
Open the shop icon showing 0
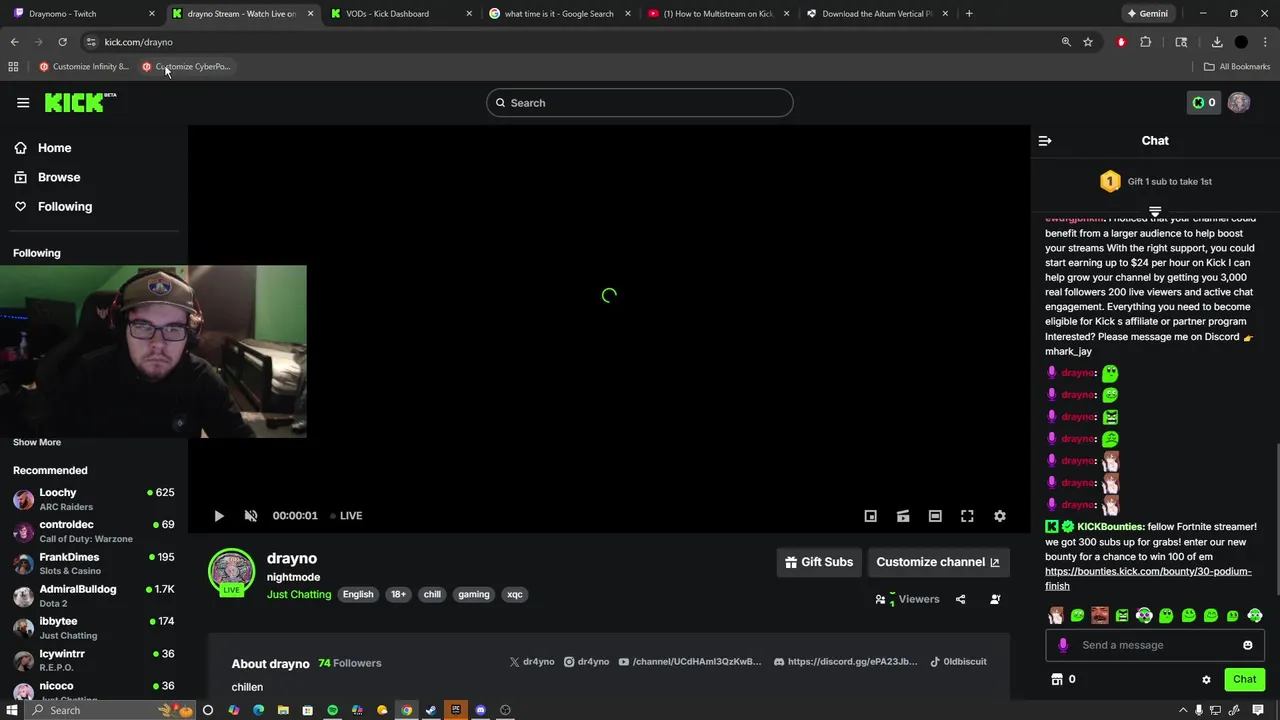click(1063, 680)
